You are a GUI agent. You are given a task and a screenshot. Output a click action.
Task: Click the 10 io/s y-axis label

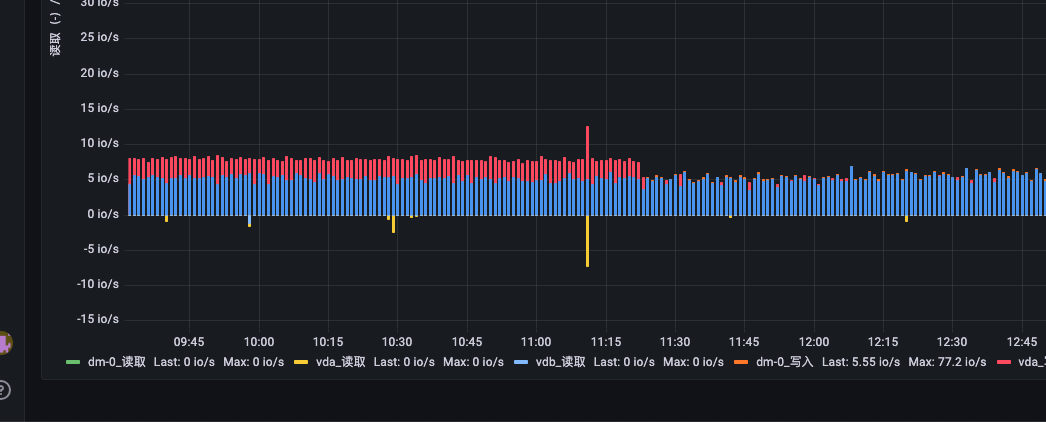click(99, 143)
